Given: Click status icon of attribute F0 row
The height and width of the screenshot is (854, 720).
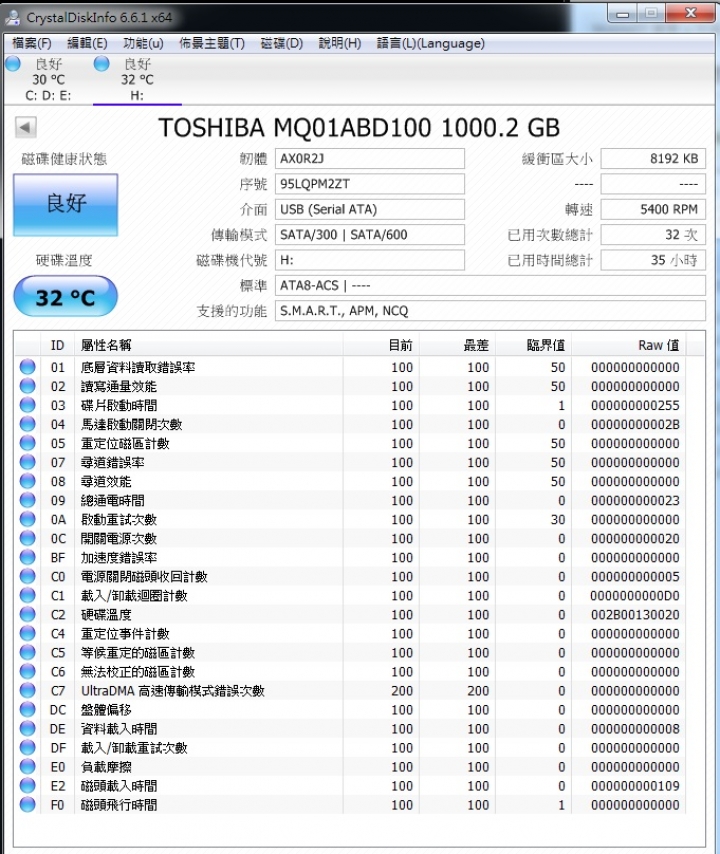Looking at the screenshot, I should pos(27,804).
